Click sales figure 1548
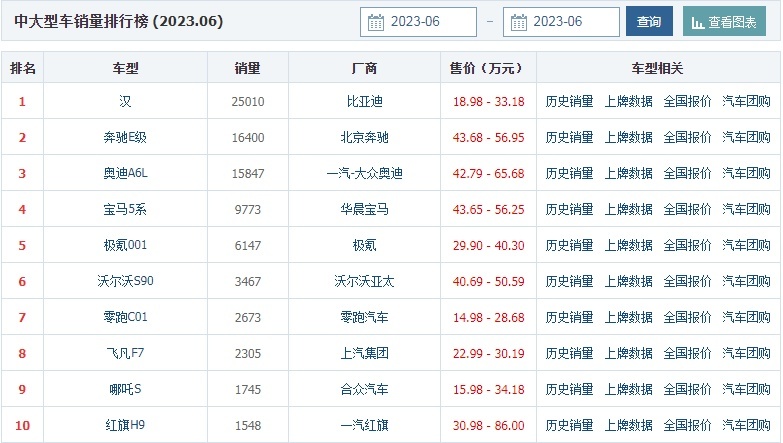 coord(248,426)
